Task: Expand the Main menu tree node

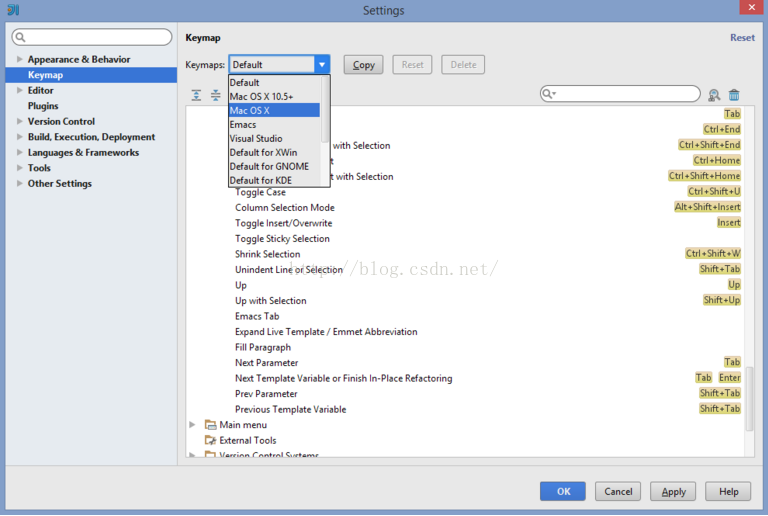Action: (192, 424)
